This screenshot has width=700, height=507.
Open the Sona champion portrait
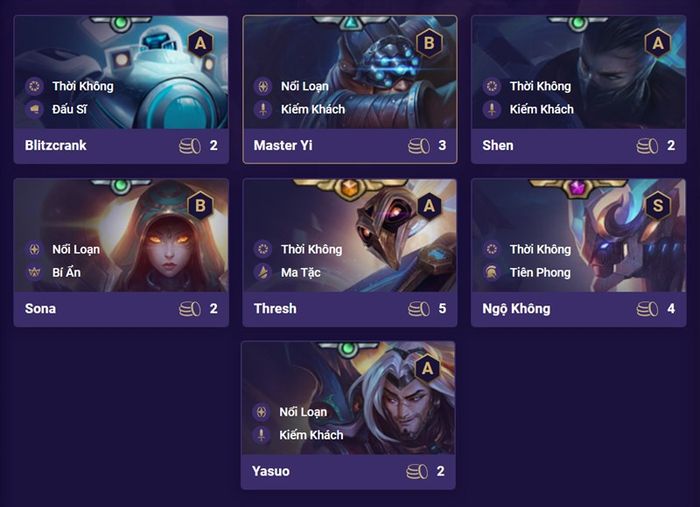(121, 236)
